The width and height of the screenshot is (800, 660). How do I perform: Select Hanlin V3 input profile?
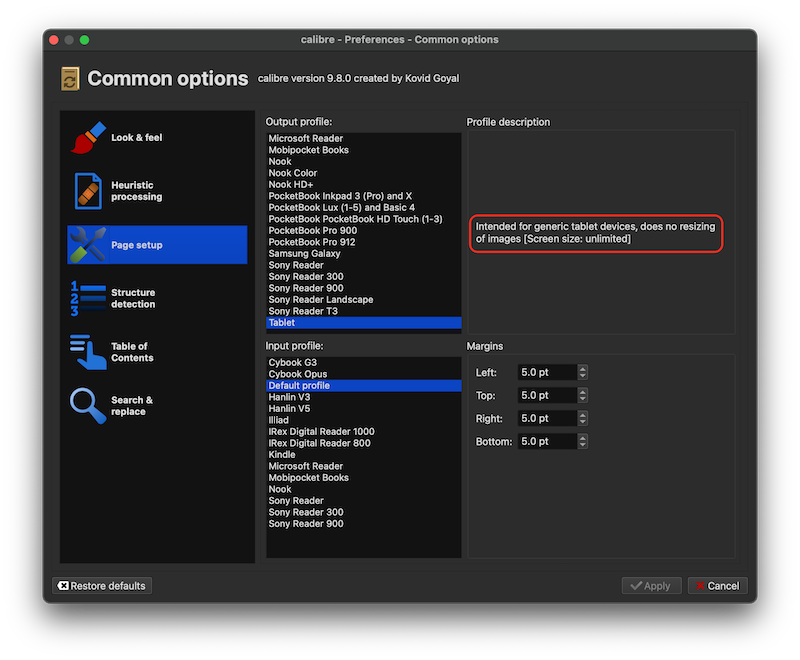pyautogui.click(x=364, y=397)
